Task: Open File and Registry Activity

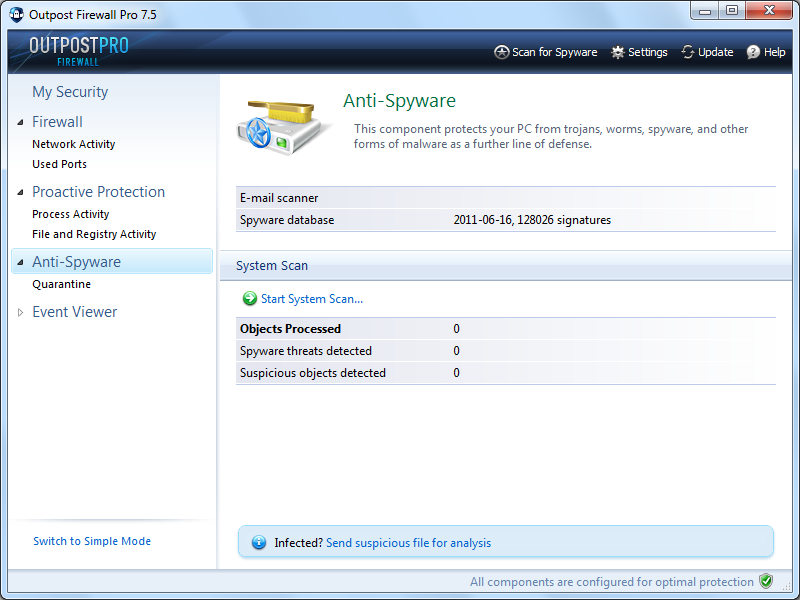Action: point(94,234)
